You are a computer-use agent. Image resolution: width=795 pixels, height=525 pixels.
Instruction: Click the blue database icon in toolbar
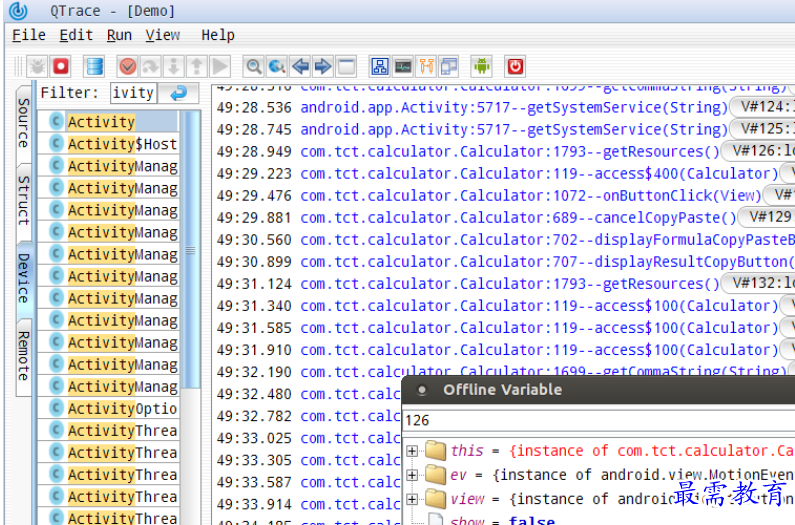click(94, 67)
